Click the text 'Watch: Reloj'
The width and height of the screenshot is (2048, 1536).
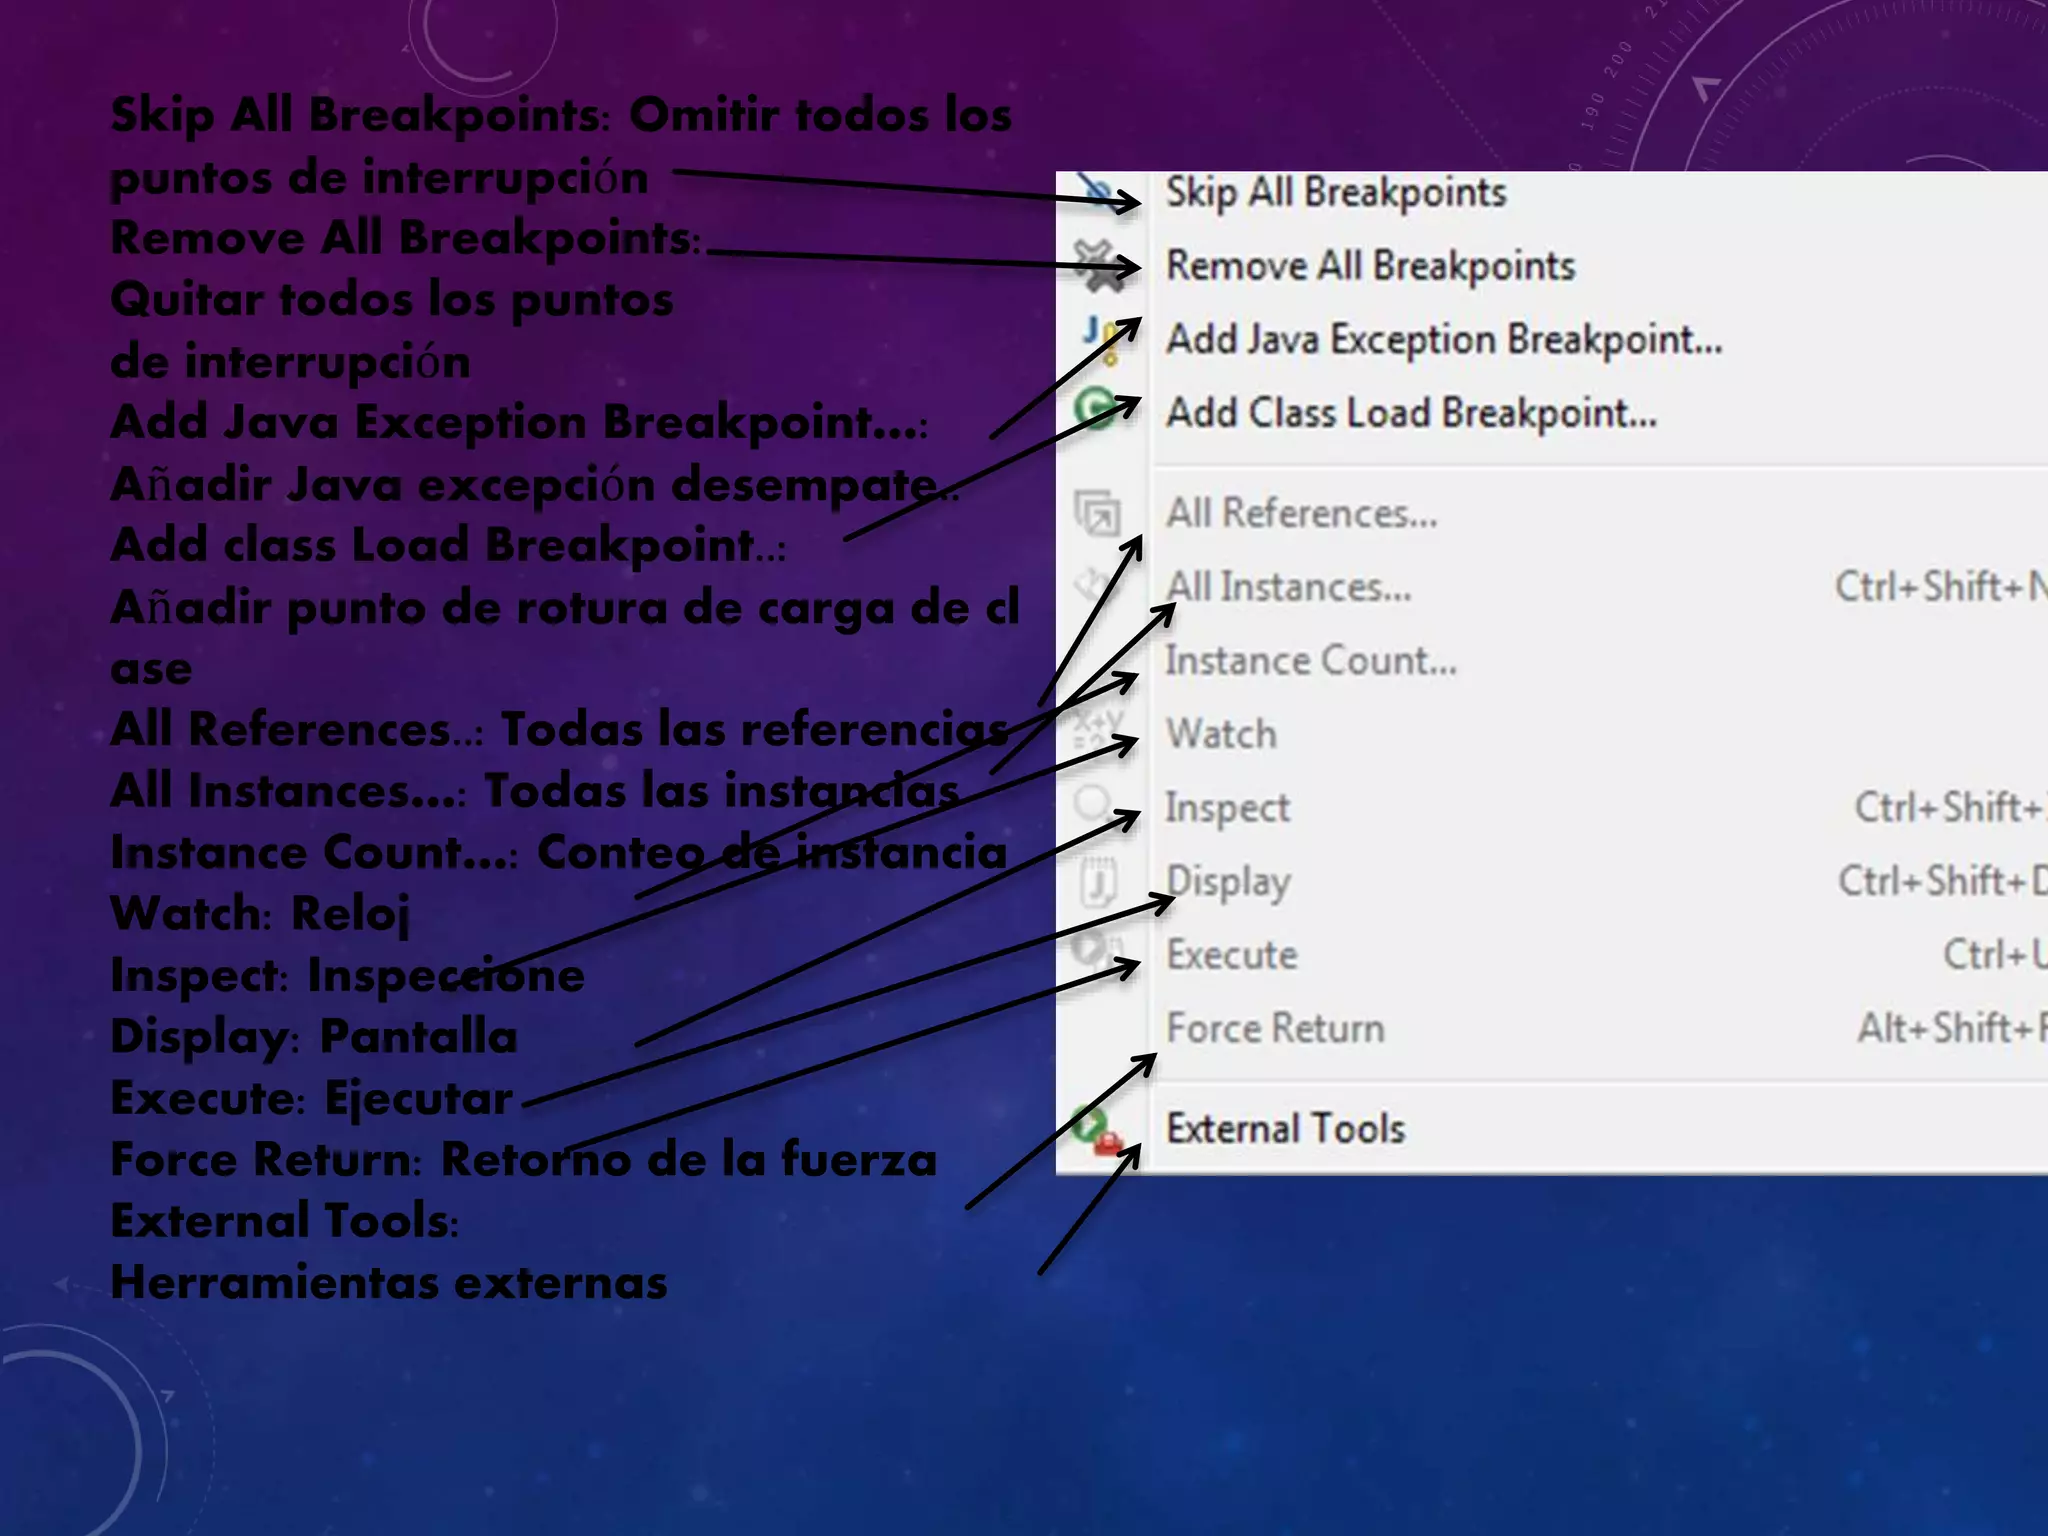coord(260,914)
